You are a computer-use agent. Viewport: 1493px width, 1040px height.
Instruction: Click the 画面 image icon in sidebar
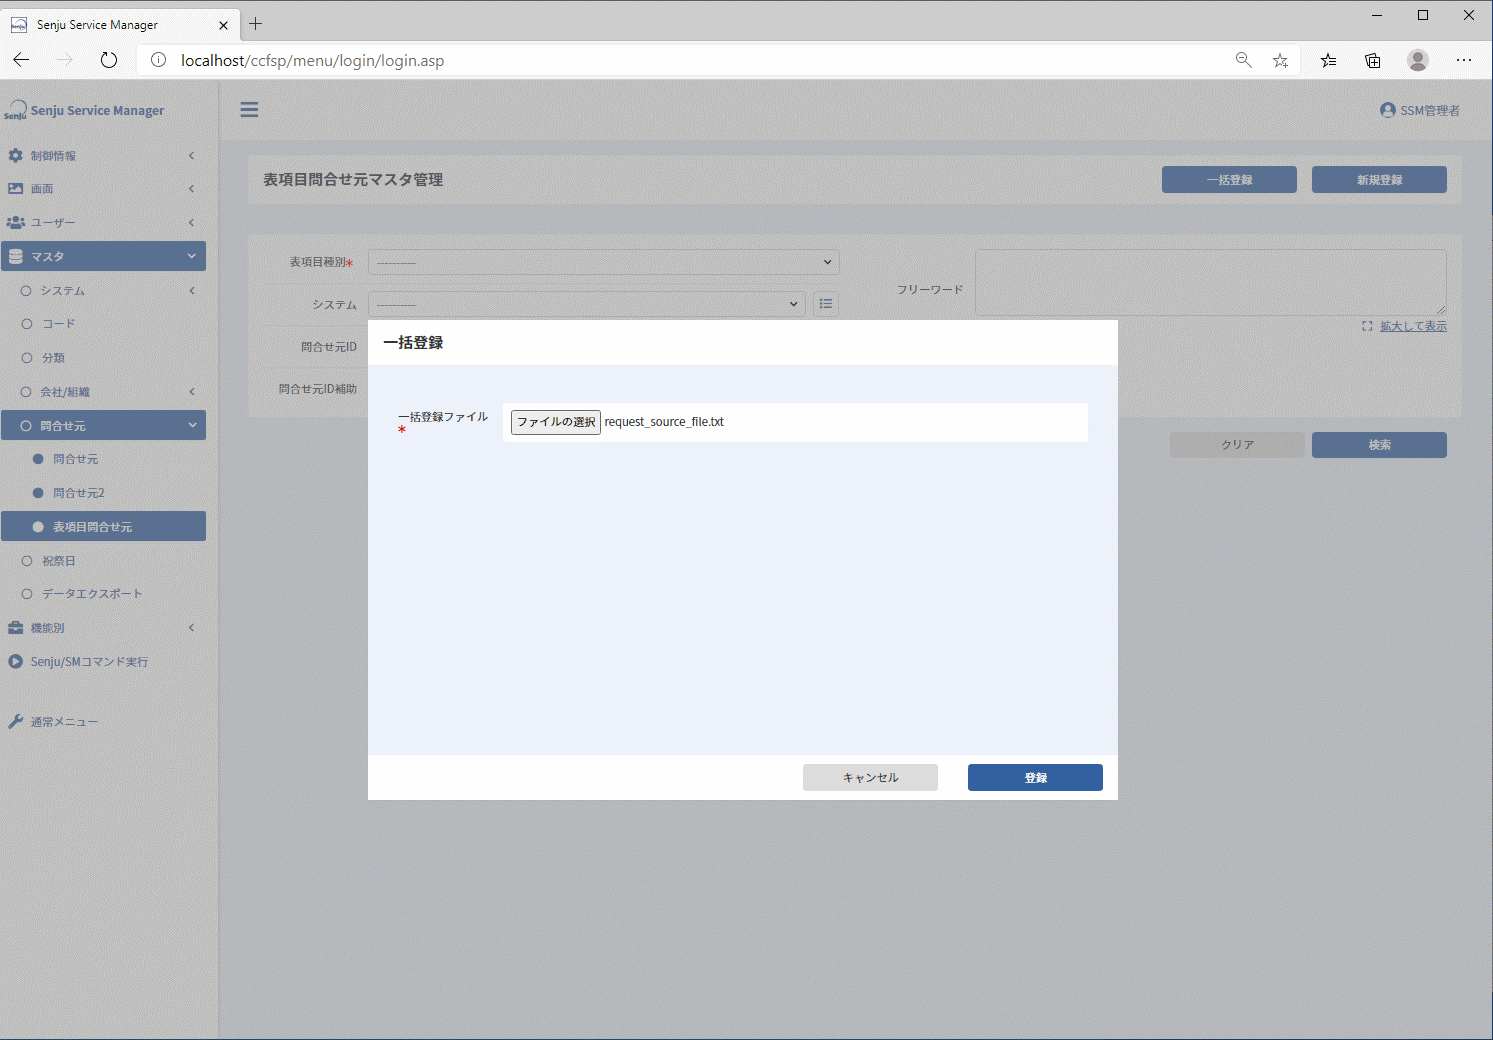pos(15,189)
